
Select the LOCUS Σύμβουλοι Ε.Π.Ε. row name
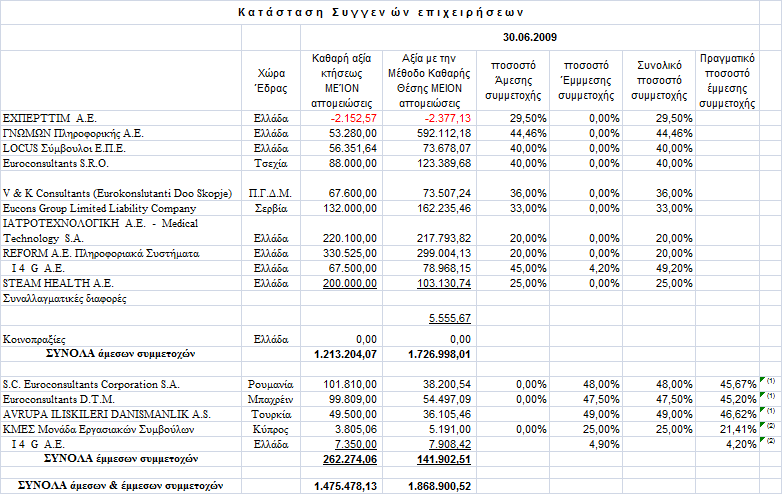tap(64, 149)
